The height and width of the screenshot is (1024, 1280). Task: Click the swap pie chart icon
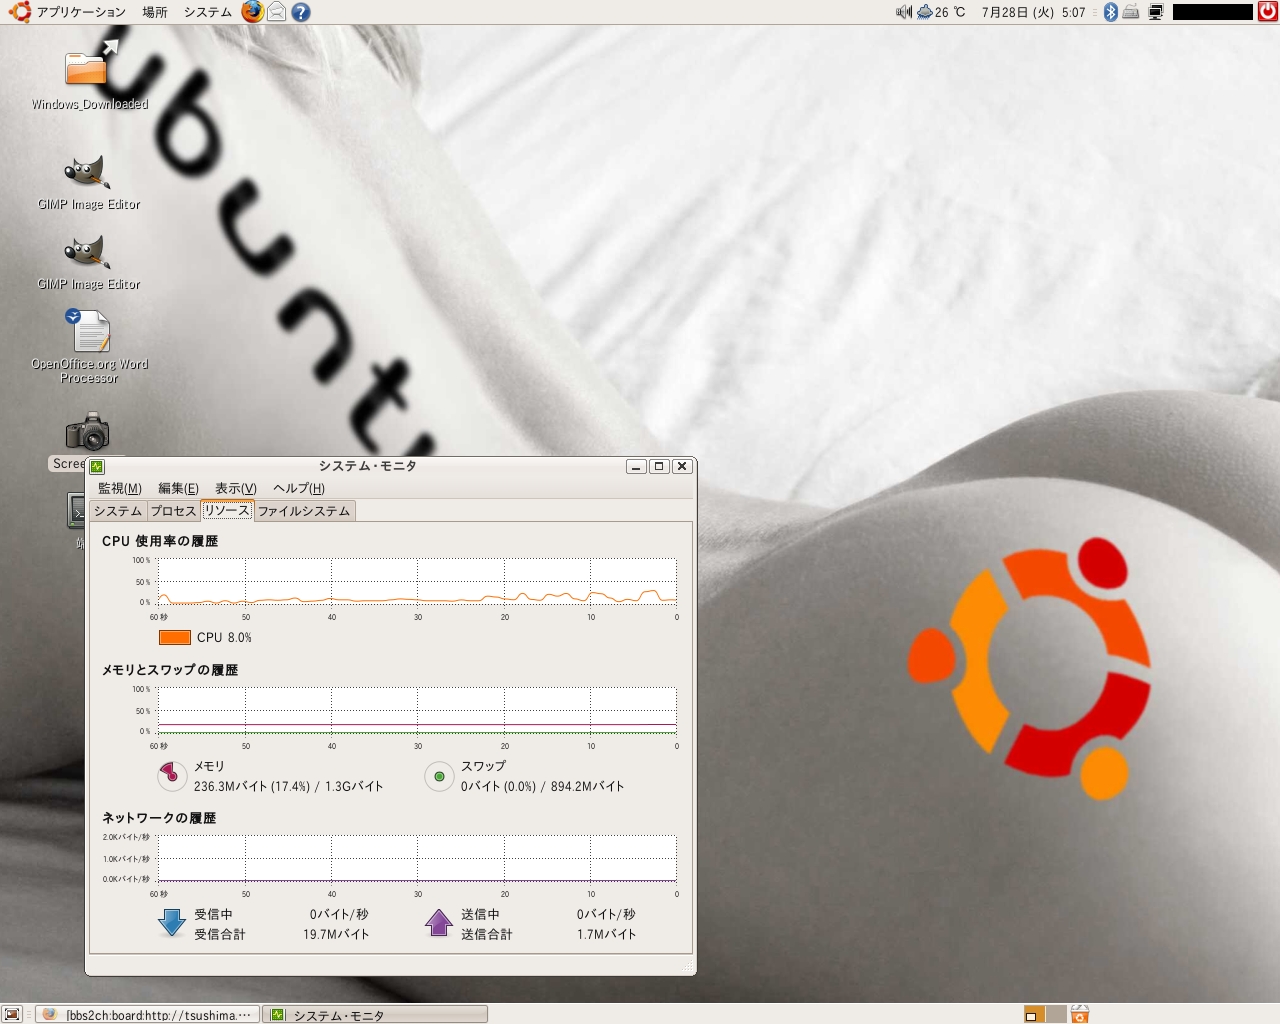pyautogui.click(x=439, y=776)
